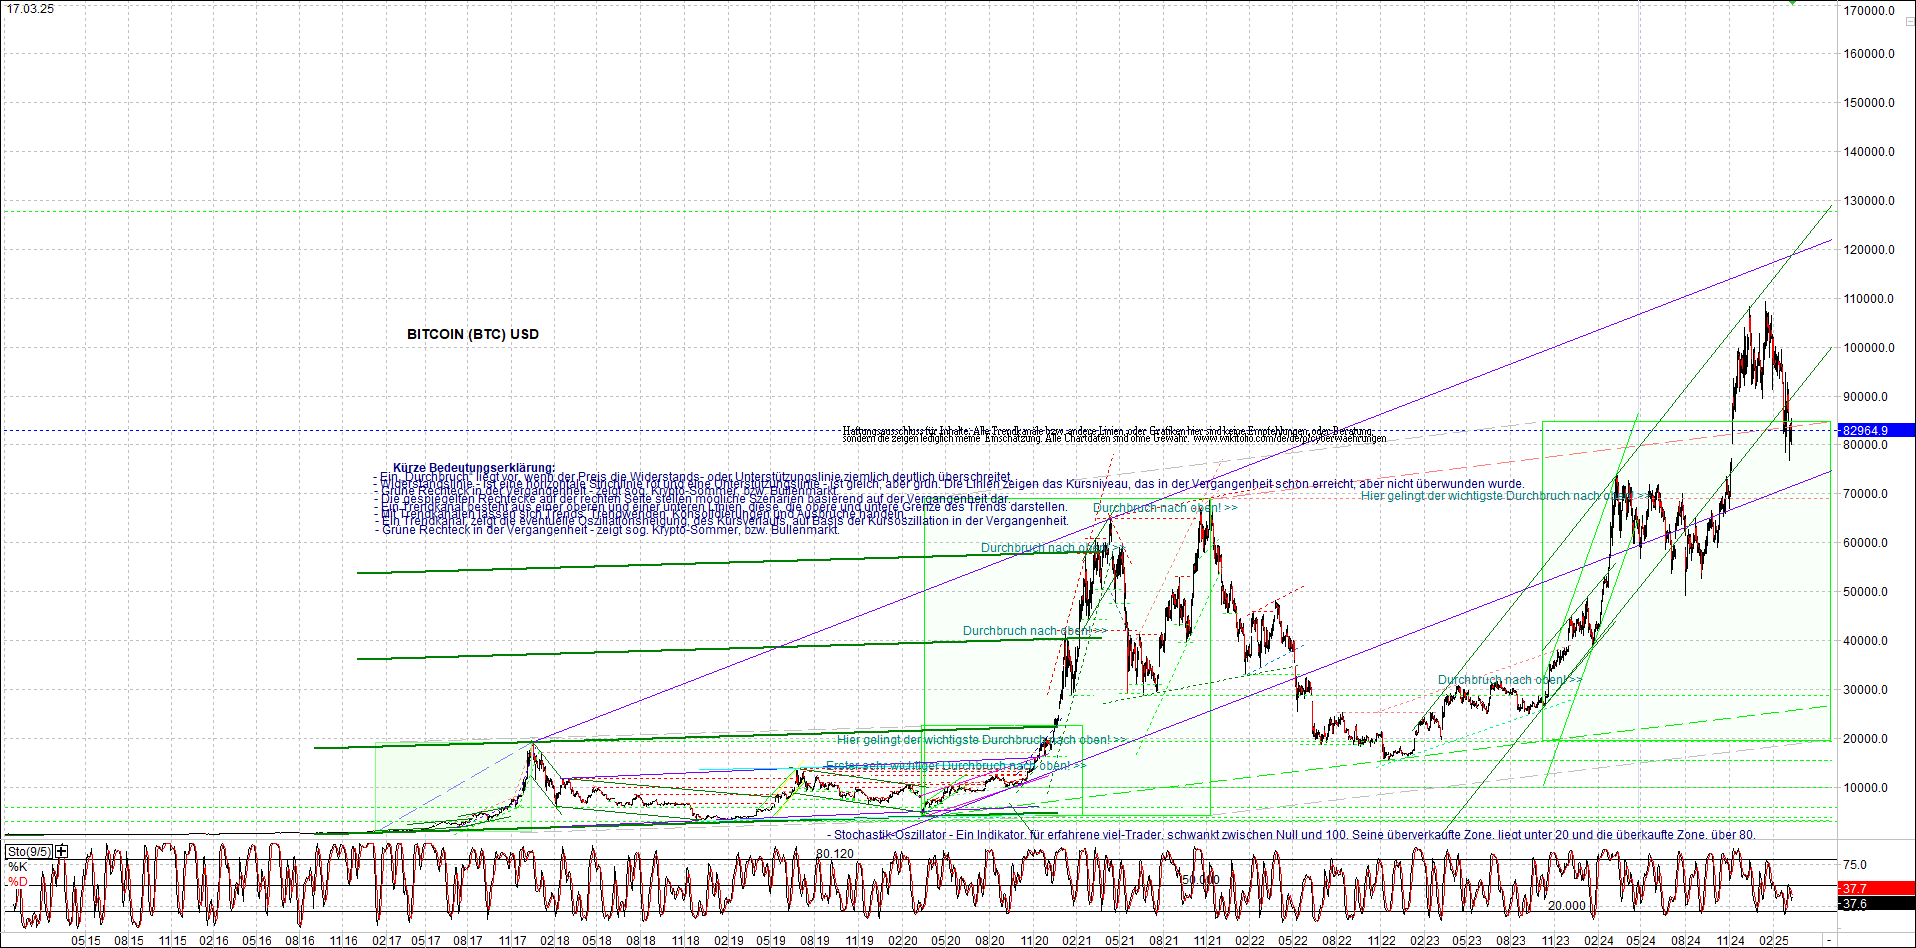Open the stochastic oscillator panel options

coord(61,851)
